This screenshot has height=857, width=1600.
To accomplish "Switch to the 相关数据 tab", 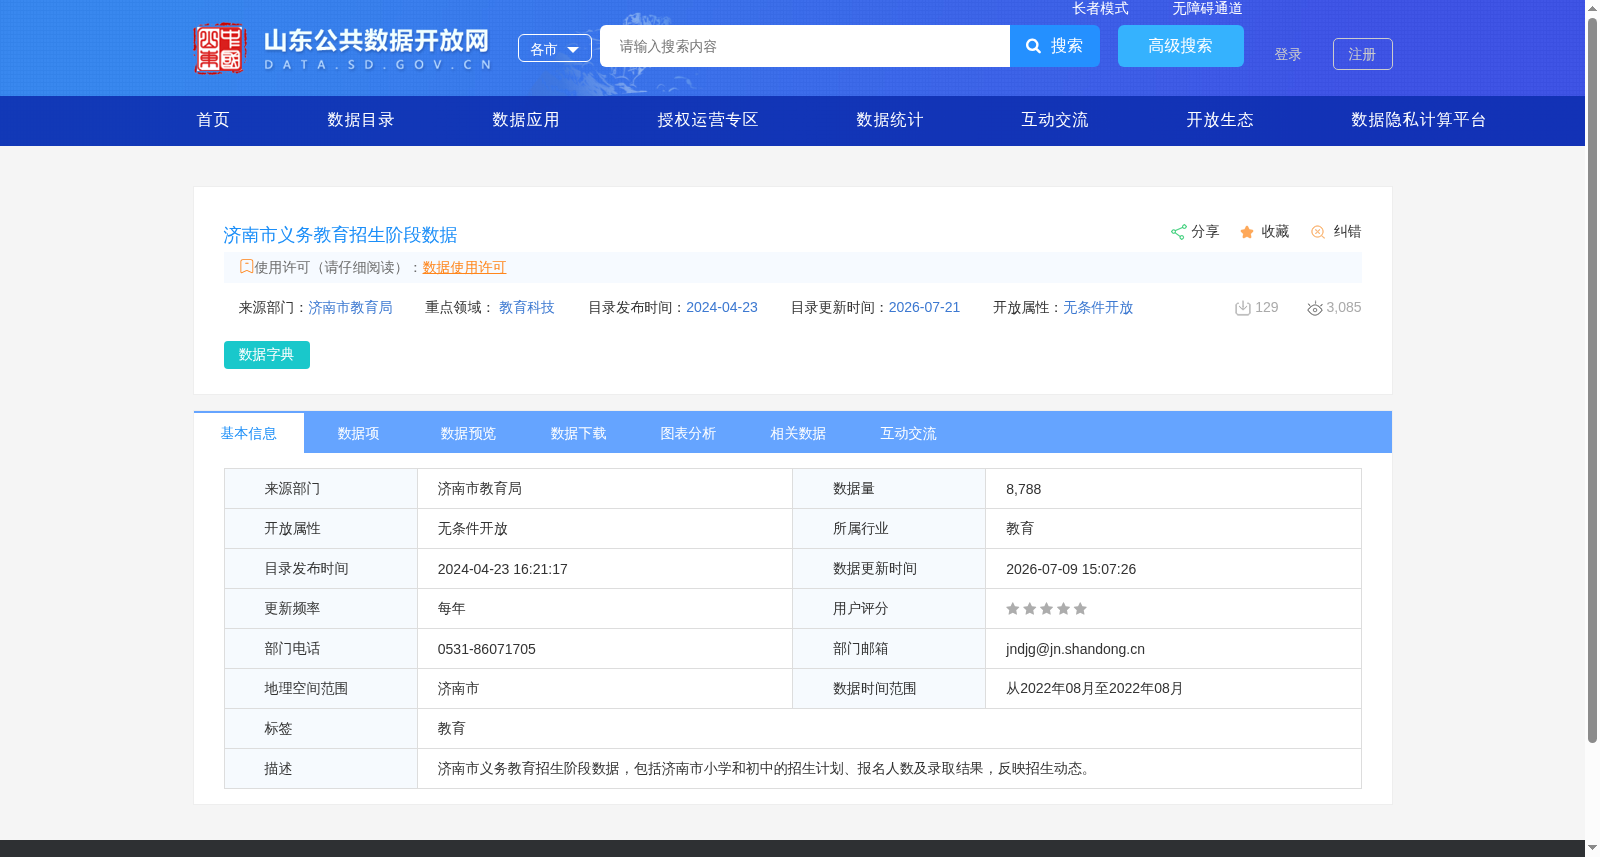I will (798, 433).
